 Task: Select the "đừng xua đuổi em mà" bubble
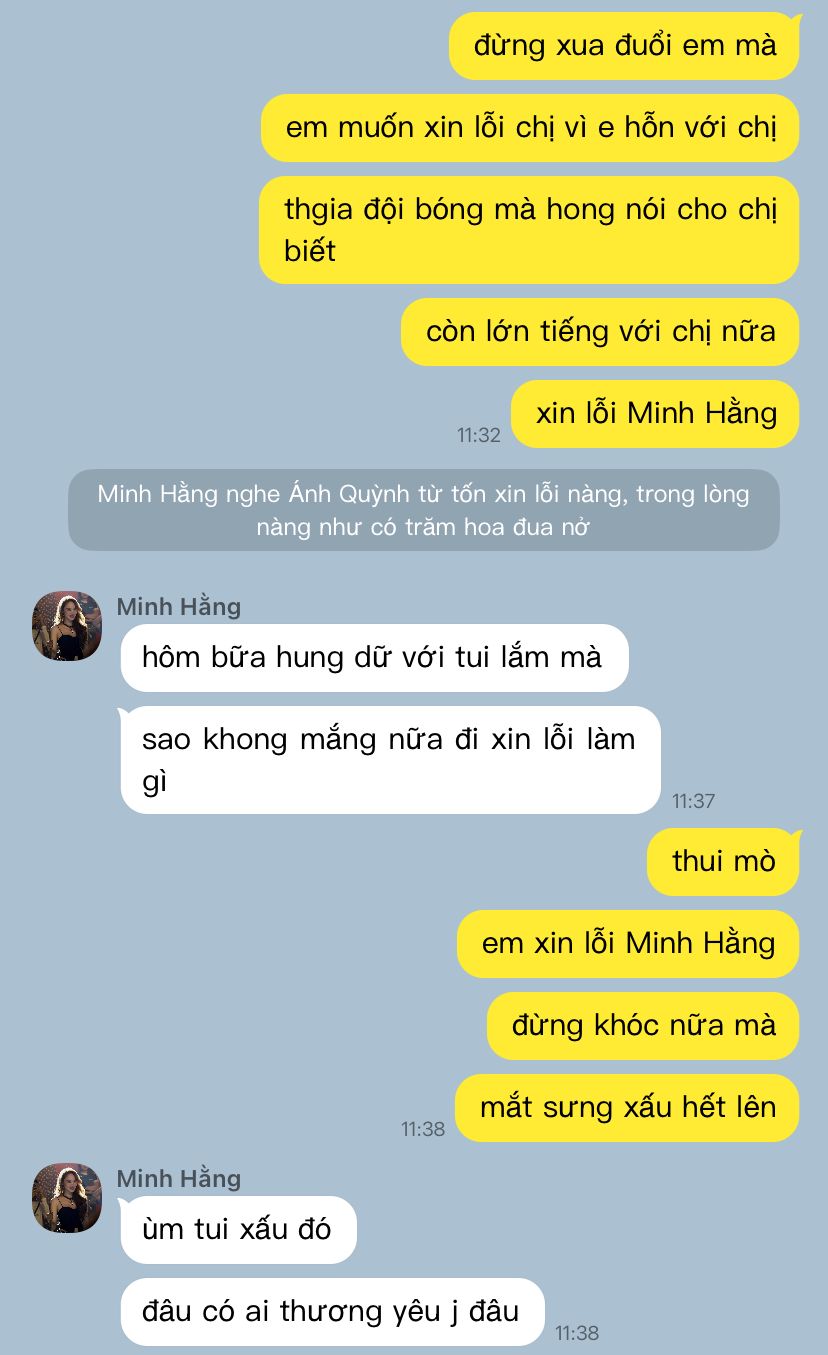point(624,46)
